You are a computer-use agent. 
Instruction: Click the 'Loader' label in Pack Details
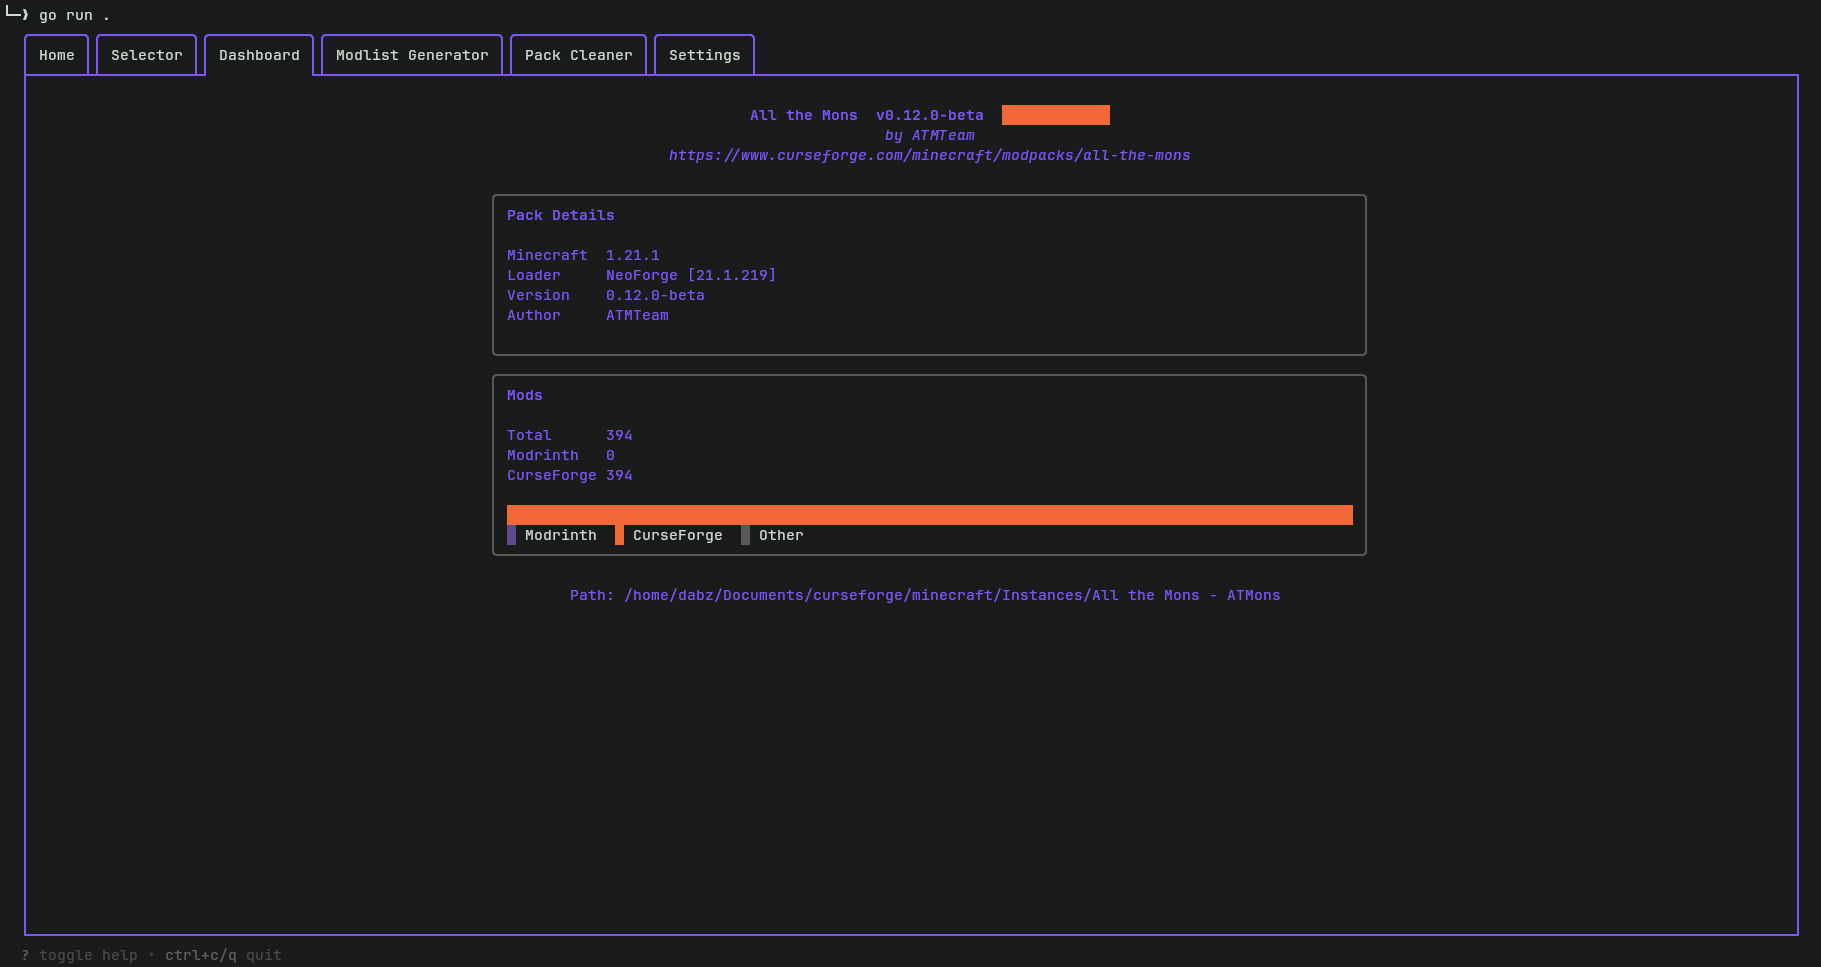click(534, 275)
